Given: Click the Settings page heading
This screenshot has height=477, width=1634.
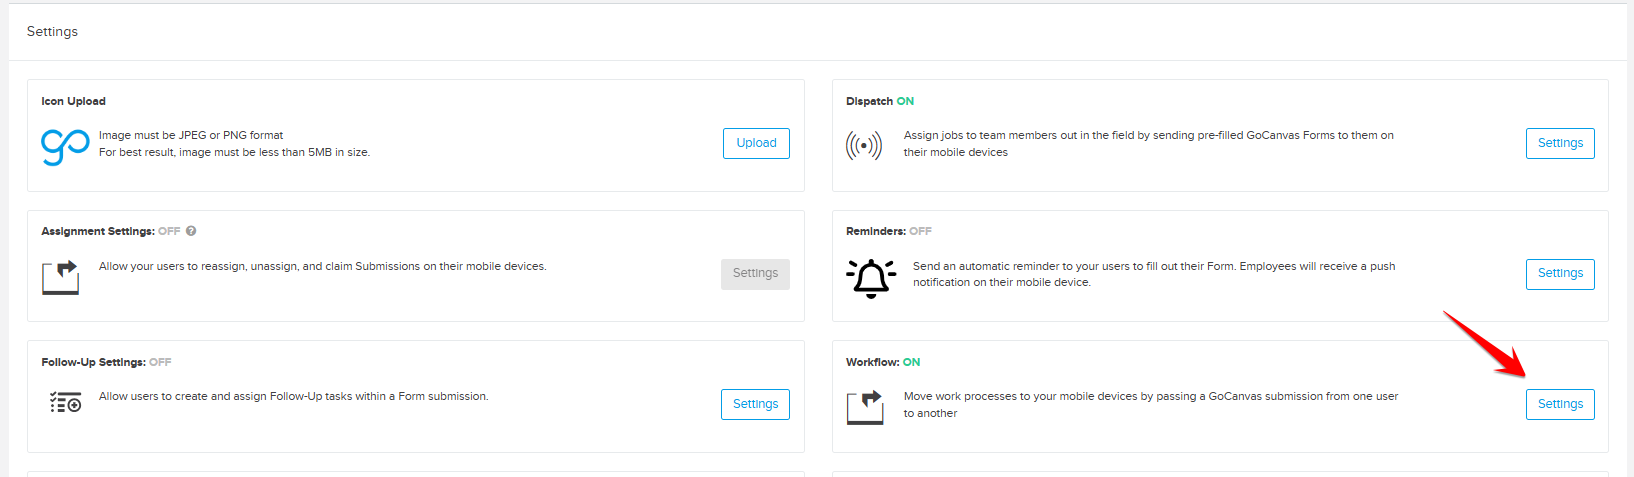Looking at the screenshot, I should 52,32.
